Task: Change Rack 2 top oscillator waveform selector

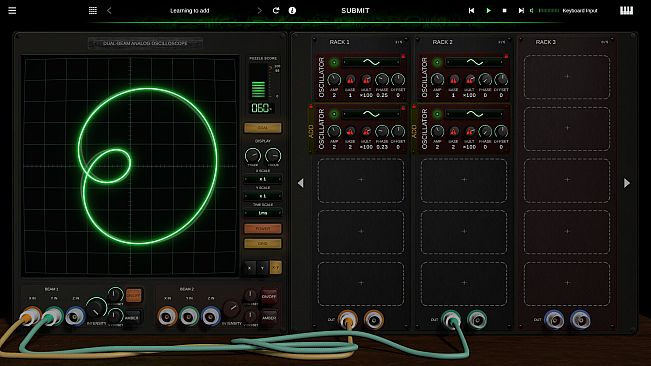Action: [x=474, y=62]
